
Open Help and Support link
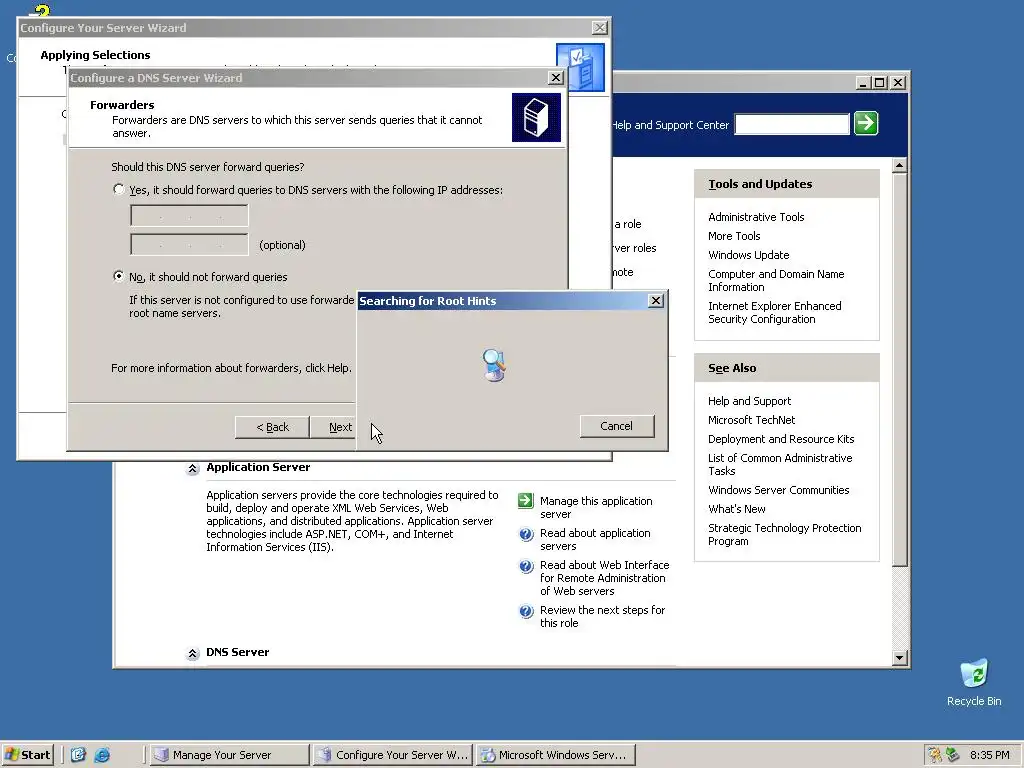coord(749,401)
